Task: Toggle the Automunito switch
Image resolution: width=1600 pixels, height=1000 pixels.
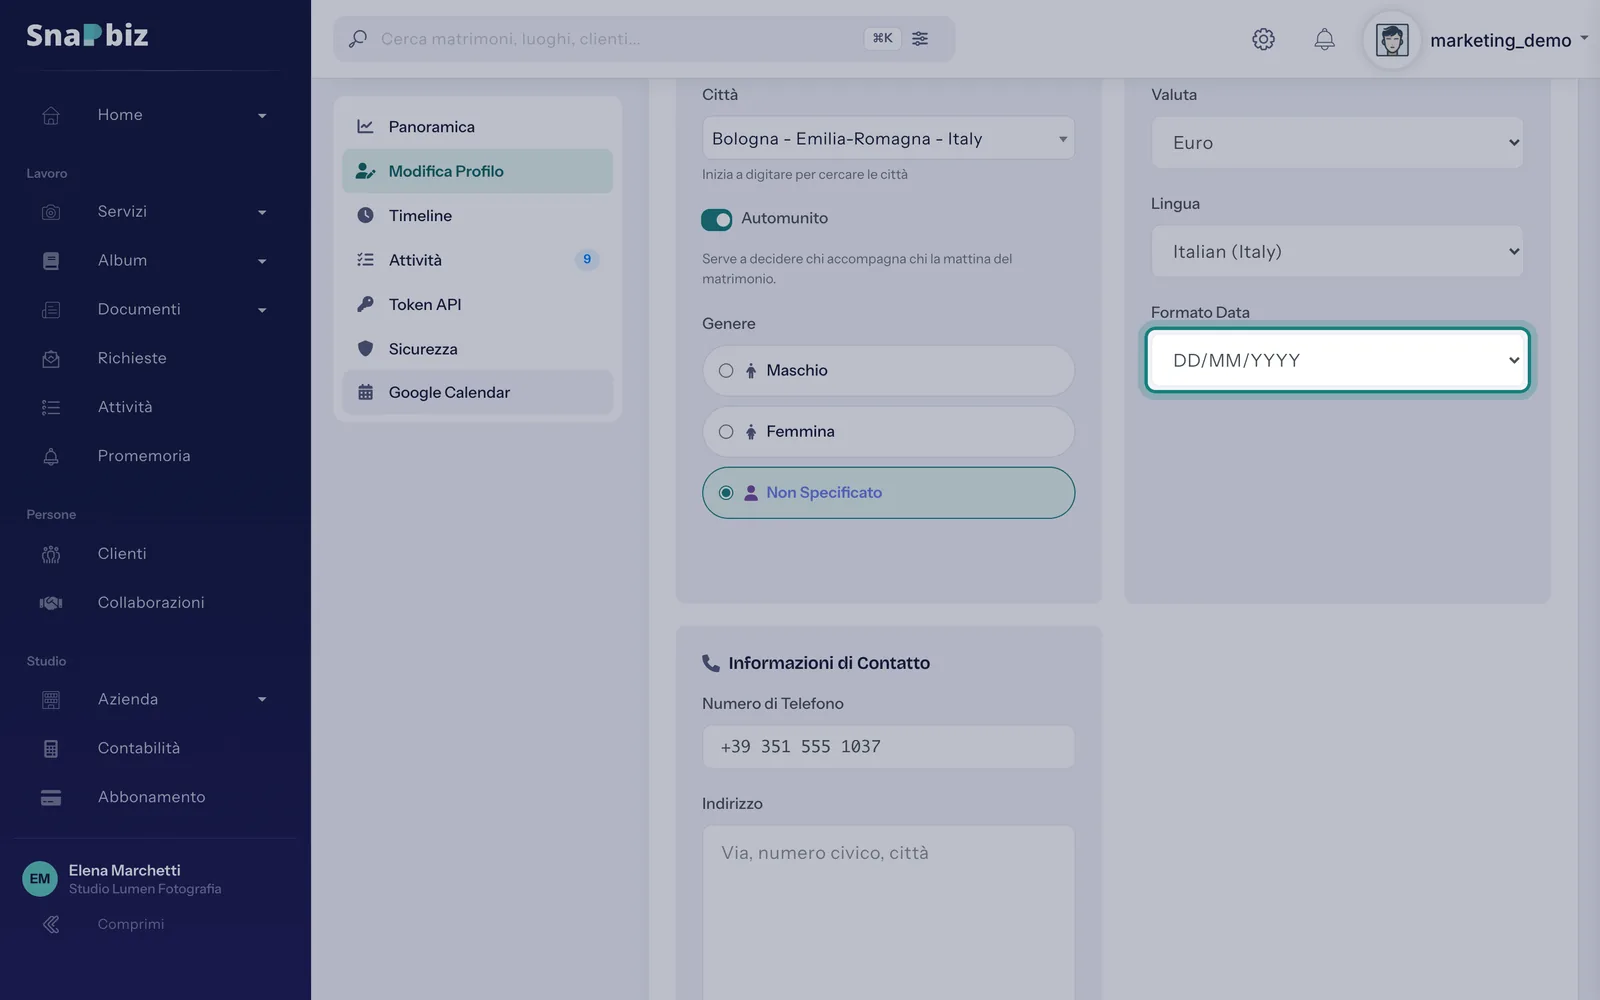Action: [717, 219]
